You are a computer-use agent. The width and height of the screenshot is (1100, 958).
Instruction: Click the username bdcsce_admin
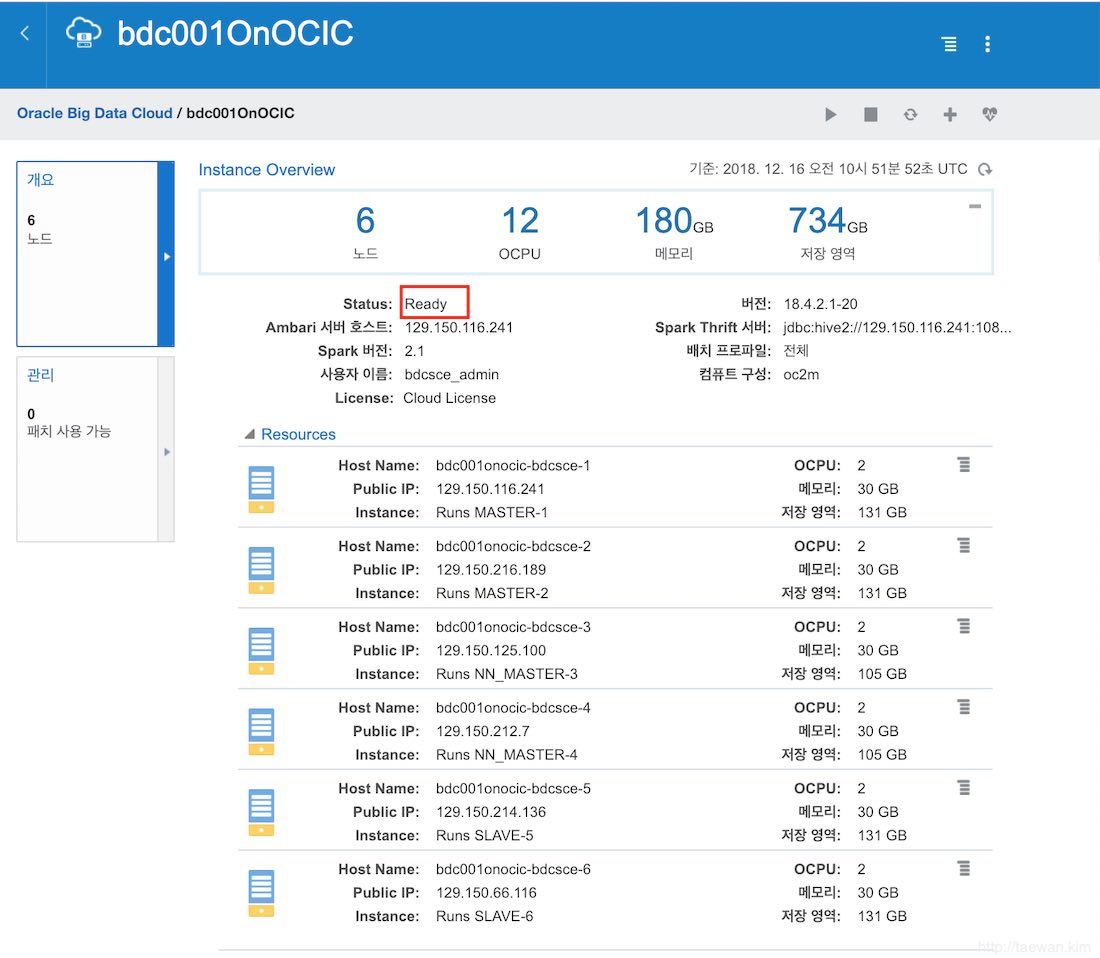[x=452, y=375]
